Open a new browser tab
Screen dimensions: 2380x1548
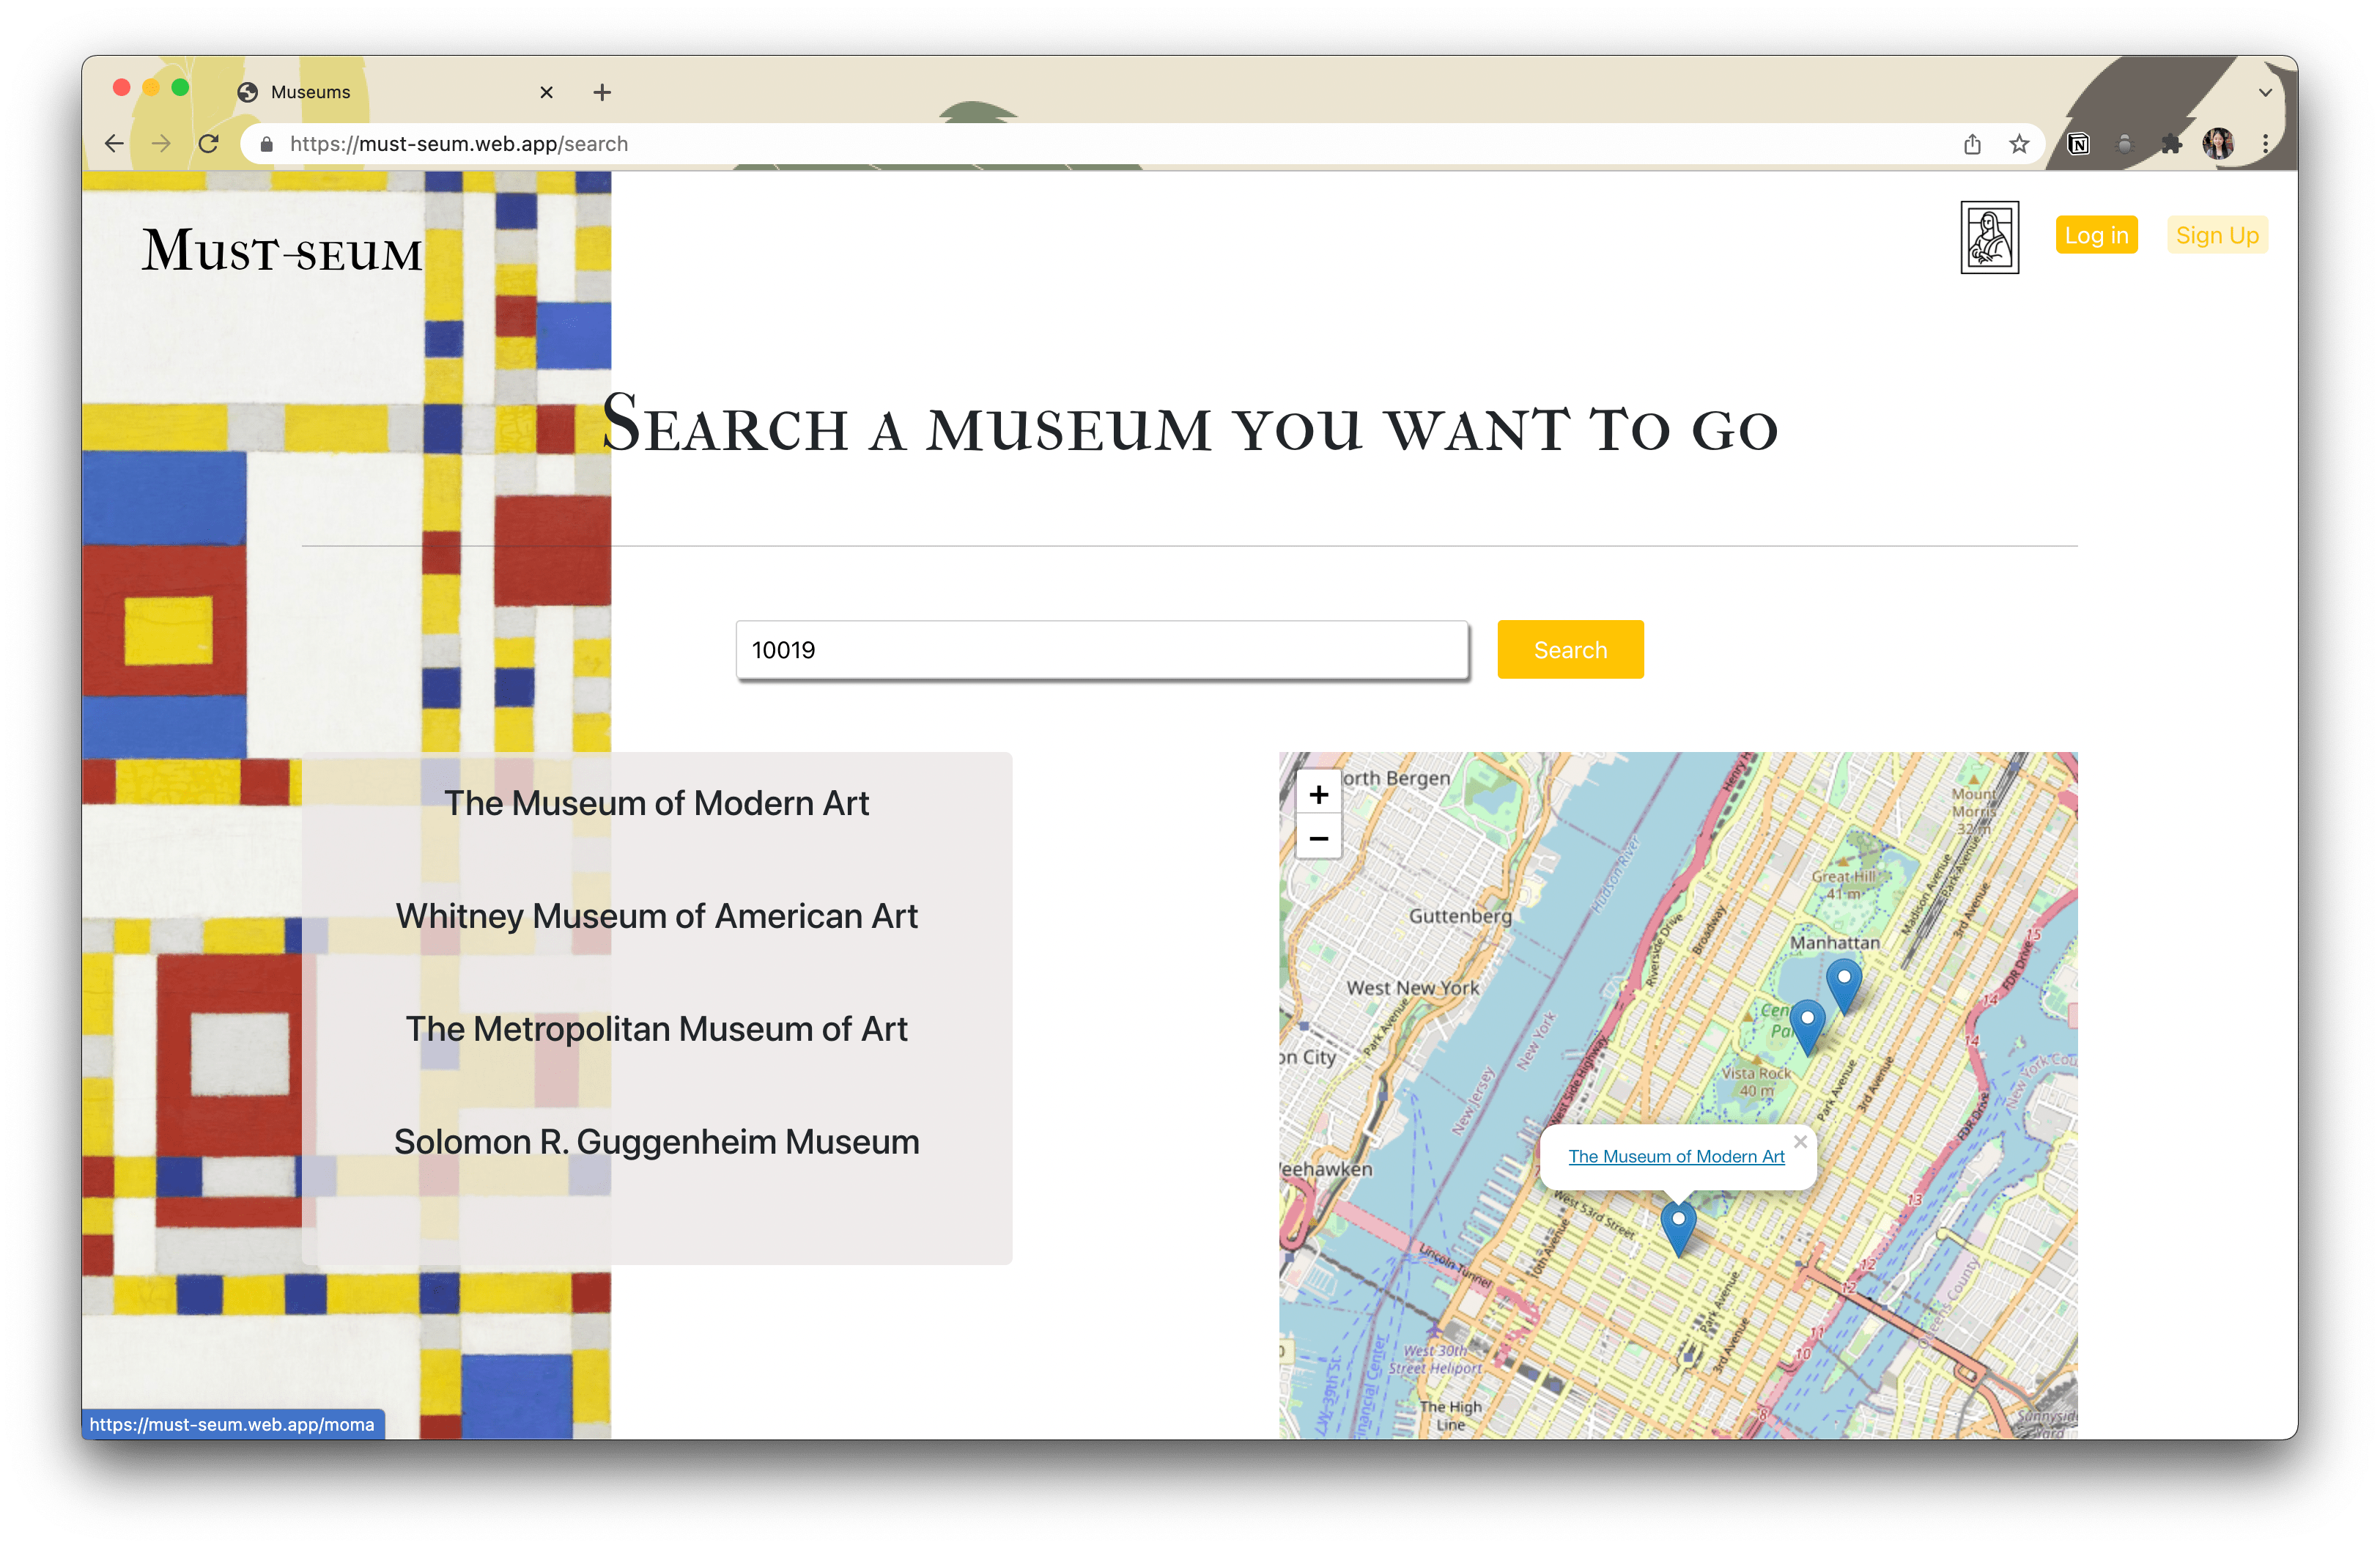point(602,92)
